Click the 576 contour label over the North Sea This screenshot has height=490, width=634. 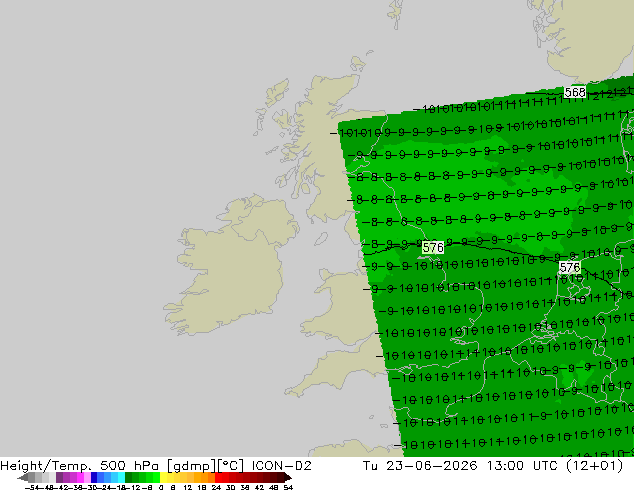click(x=570, y=267)
